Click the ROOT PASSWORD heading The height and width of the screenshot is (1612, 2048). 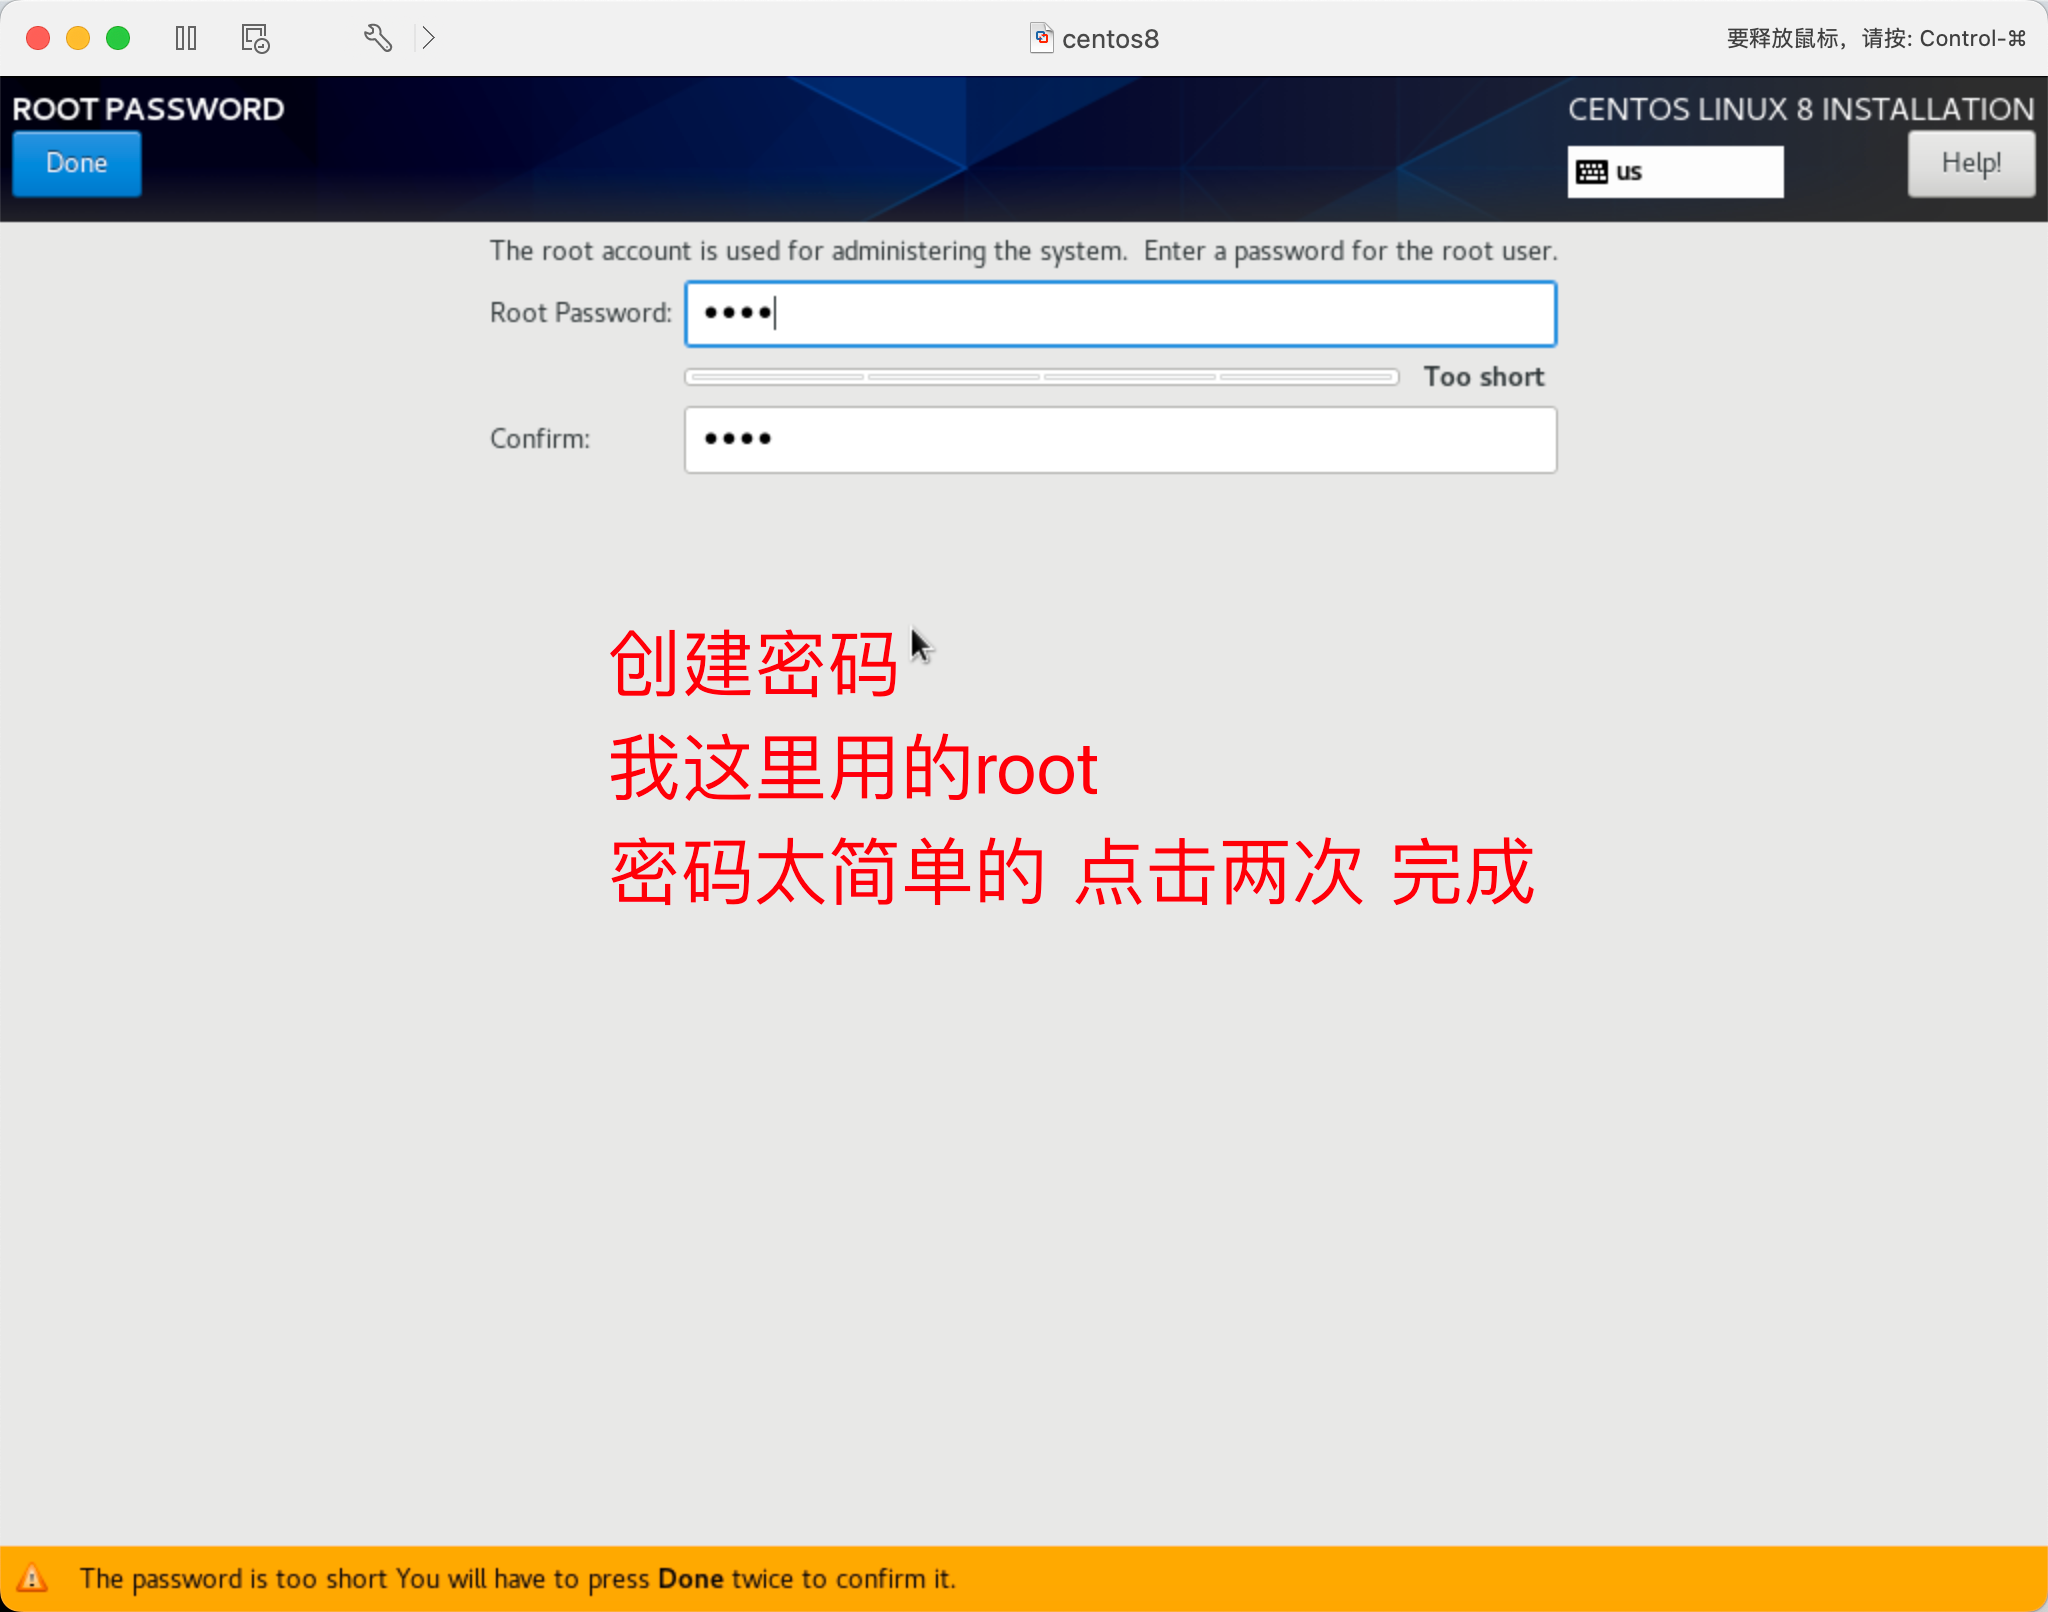click(148, 109)
